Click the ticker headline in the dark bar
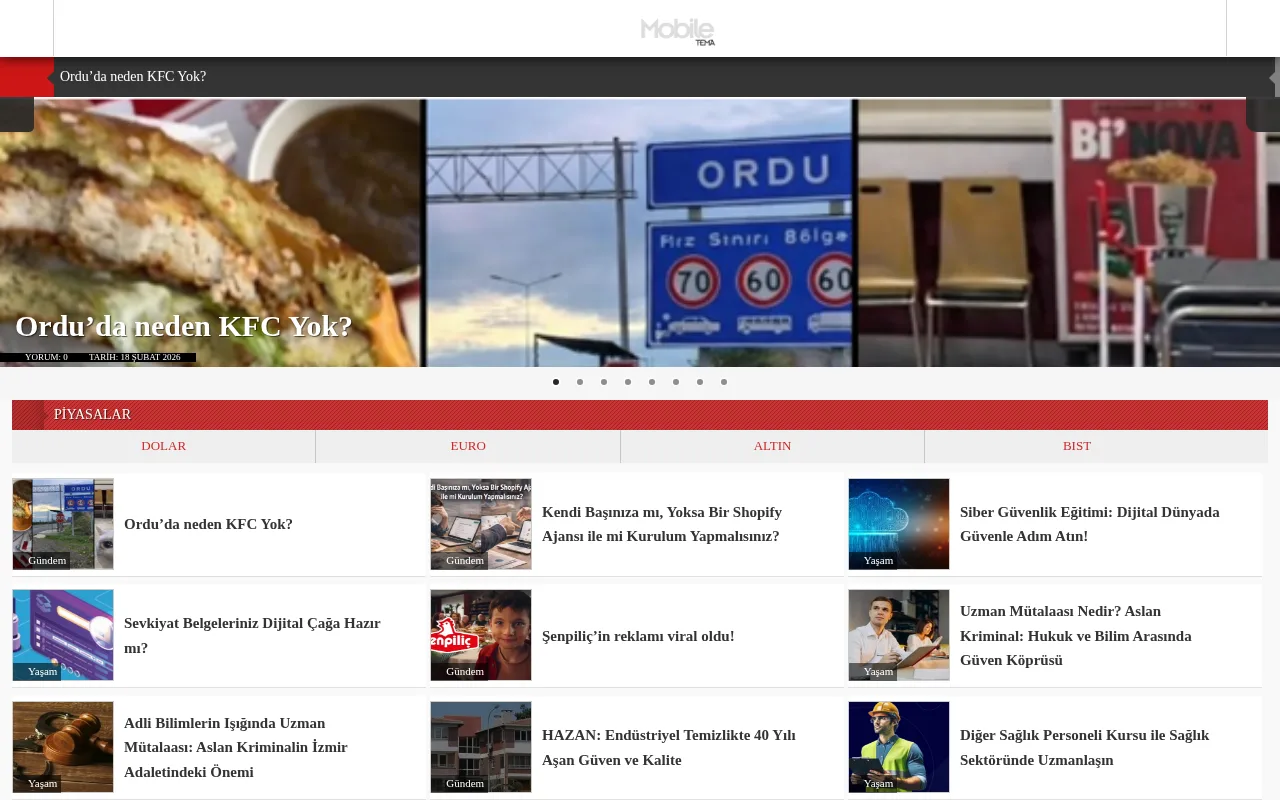This screenshot has height=800, width=1280. (133, 77)
